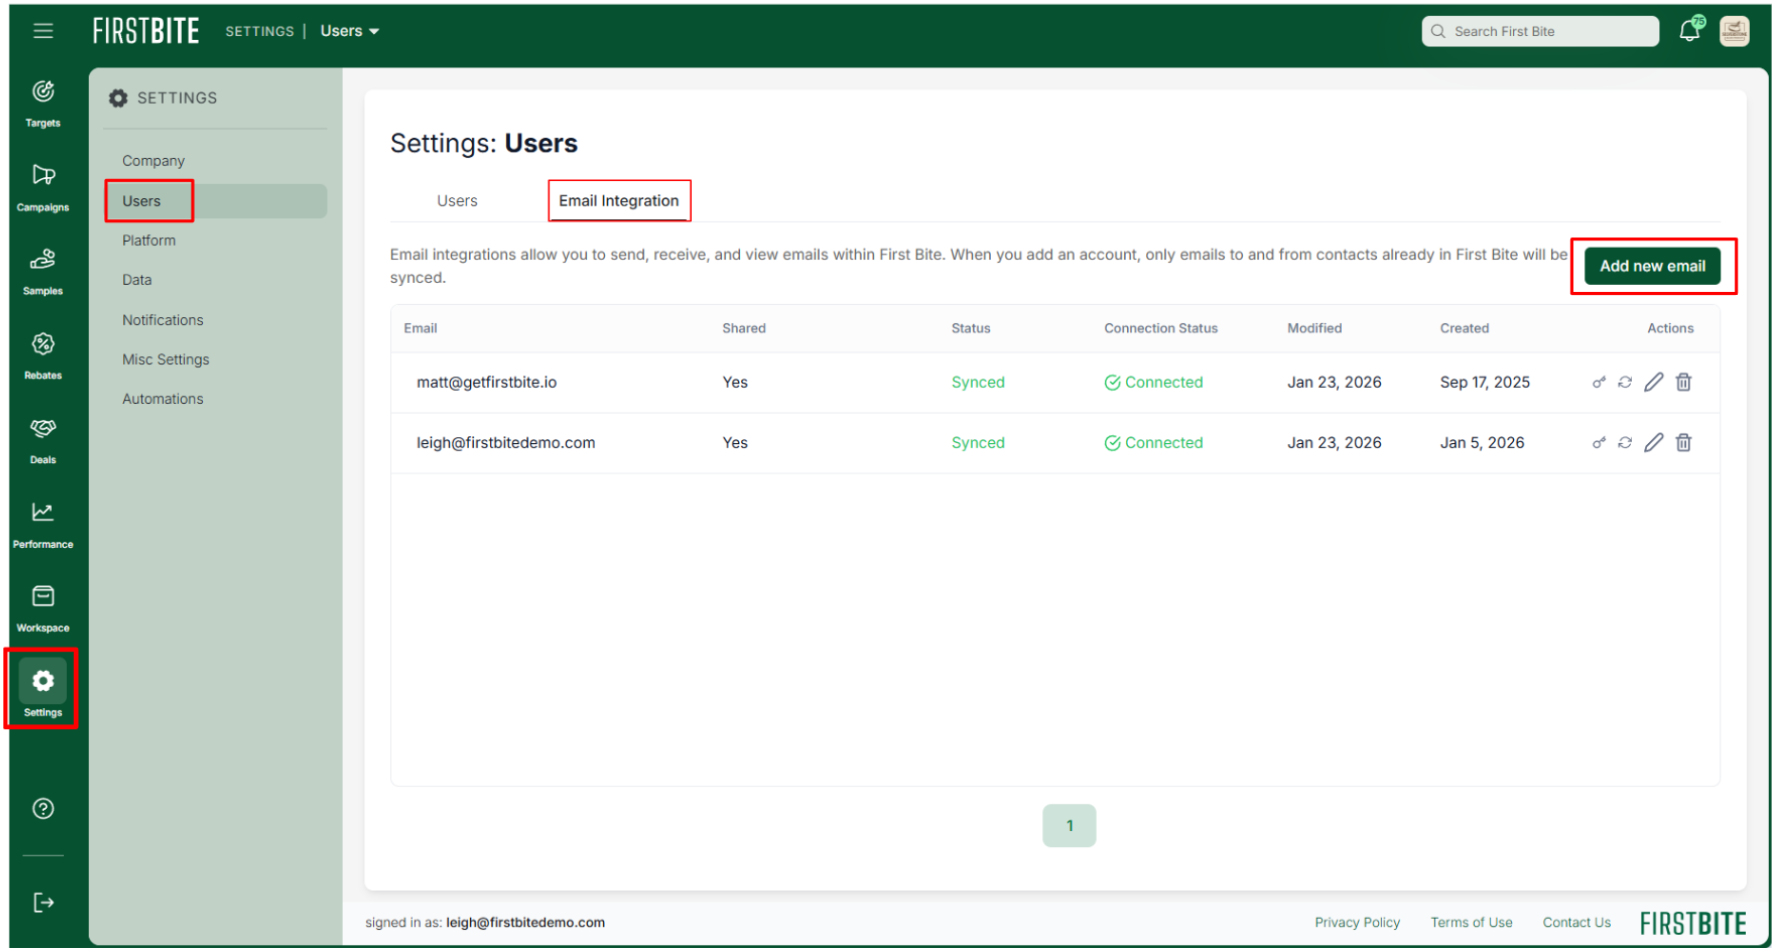Open the hamburger menu at top left

coord(43,31)
